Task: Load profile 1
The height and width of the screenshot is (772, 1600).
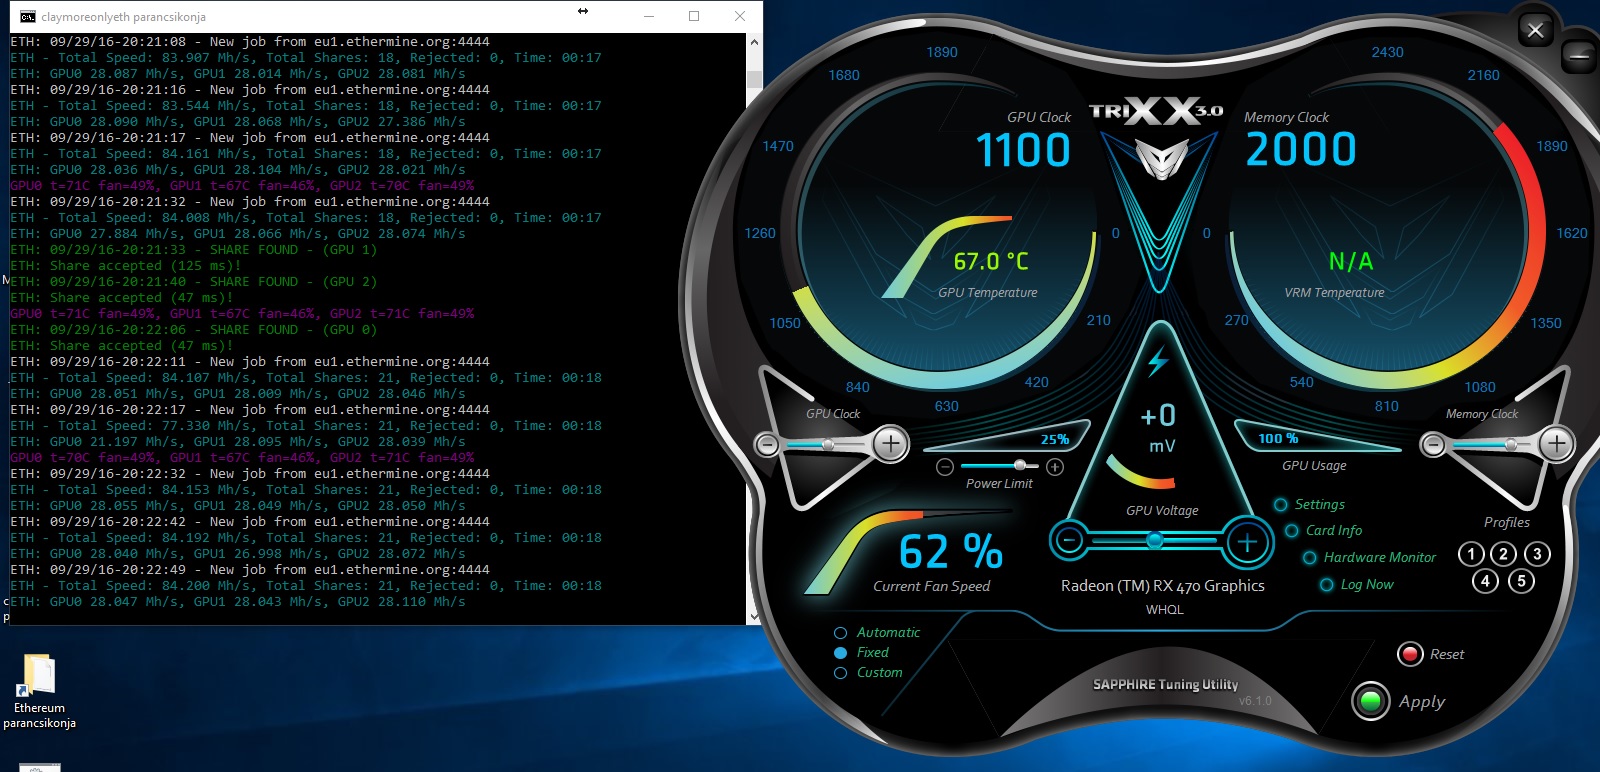Action: 1471,554
